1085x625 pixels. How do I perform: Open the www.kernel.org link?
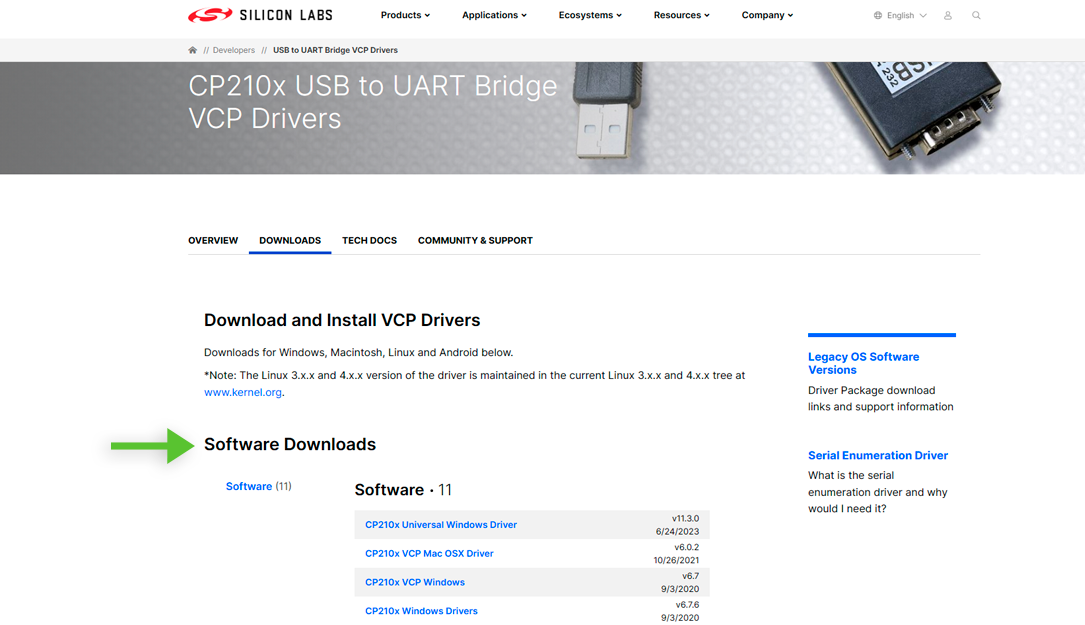(x=243, y=392)
